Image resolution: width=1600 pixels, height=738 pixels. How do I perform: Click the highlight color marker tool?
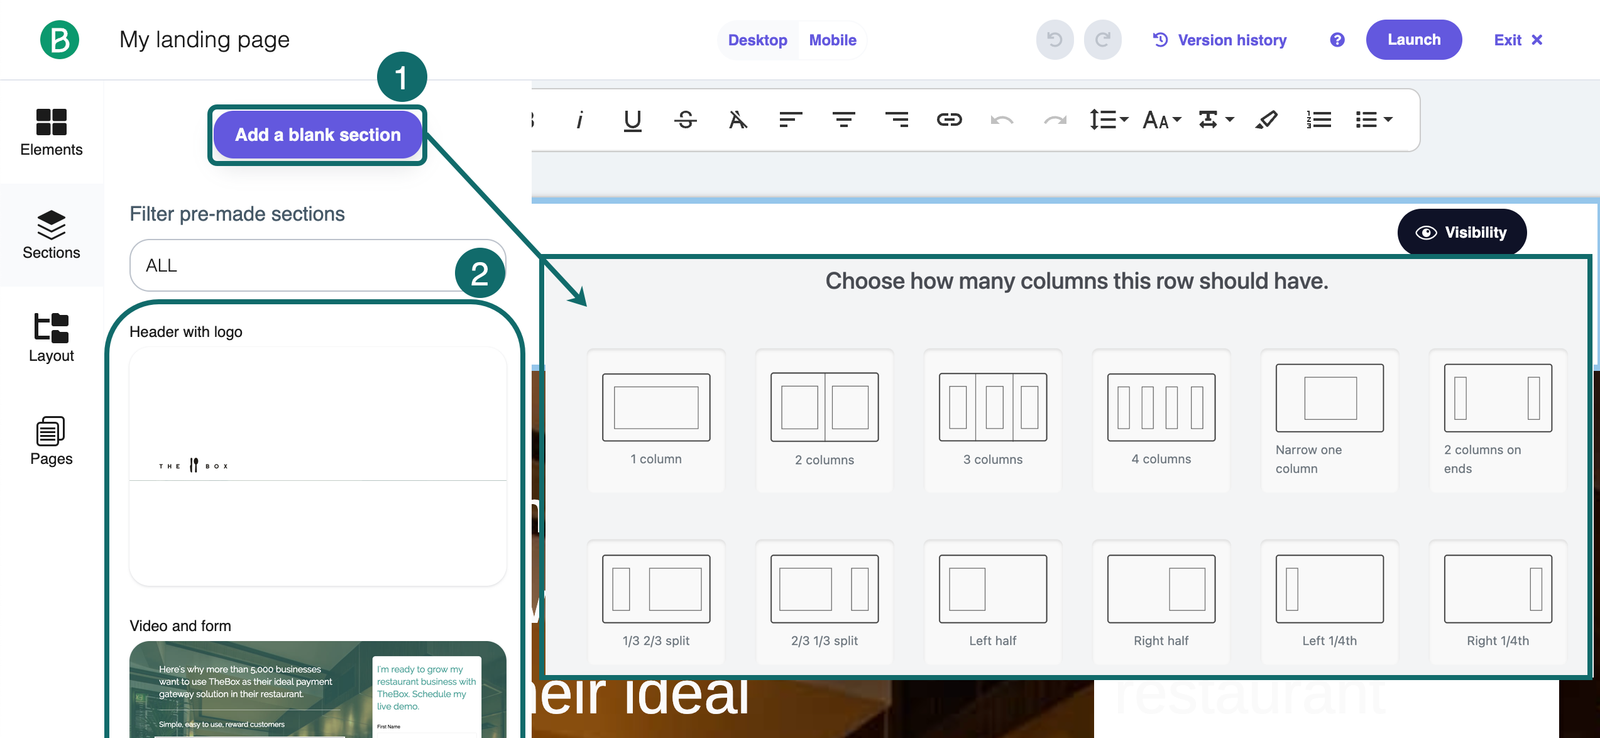[x=1267, y=120]
